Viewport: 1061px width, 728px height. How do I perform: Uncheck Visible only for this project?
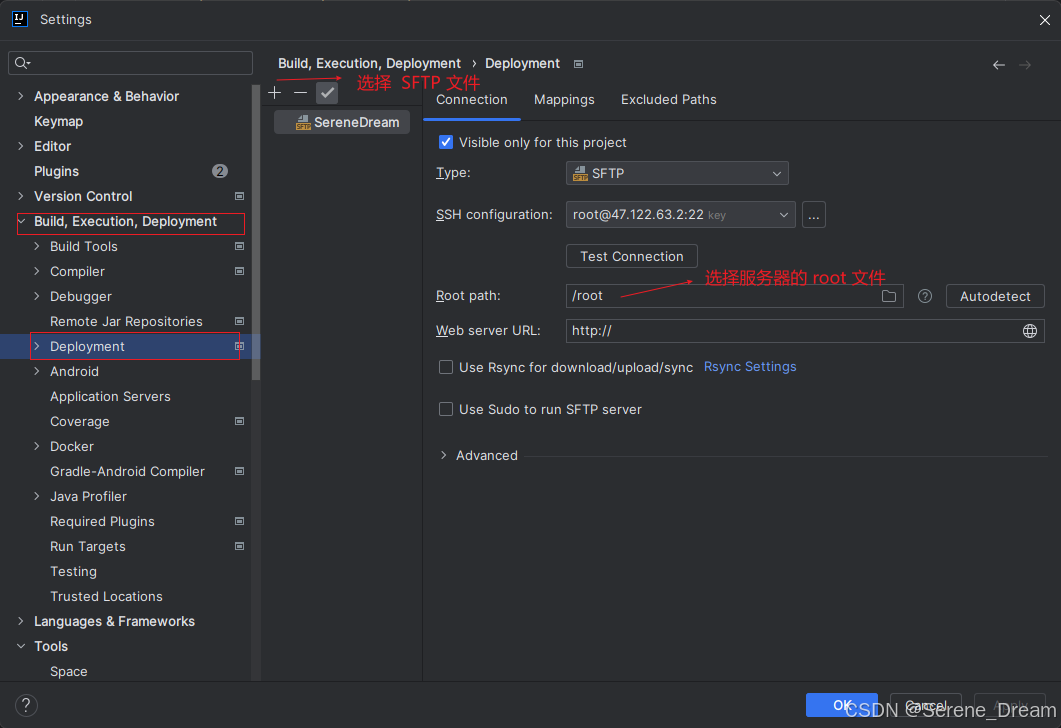(x=446, y=142)
